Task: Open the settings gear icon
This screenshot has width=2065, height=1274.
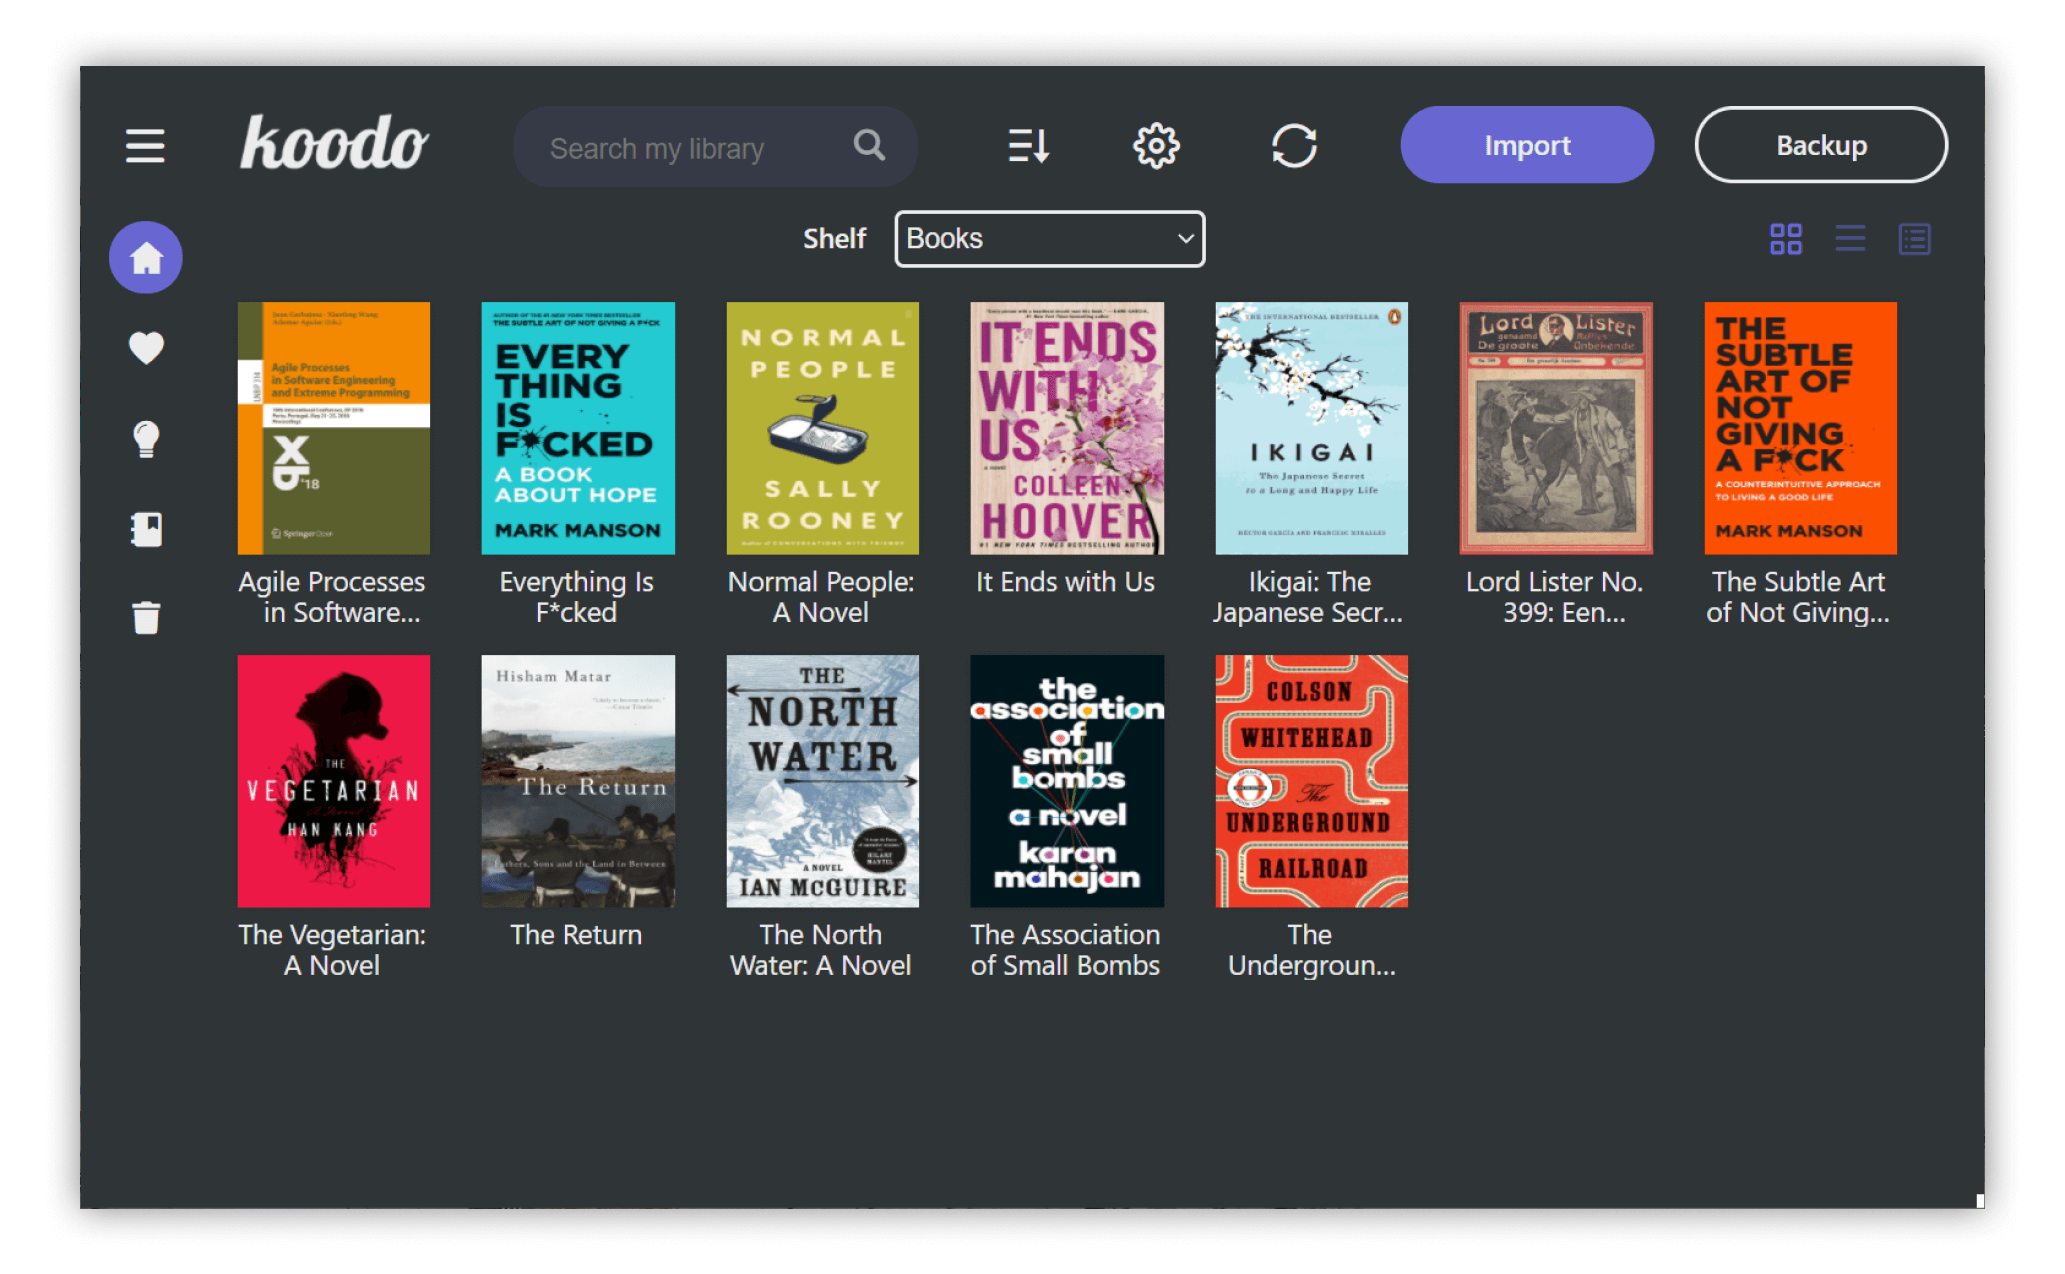Action: click(x=1155, y=145)
